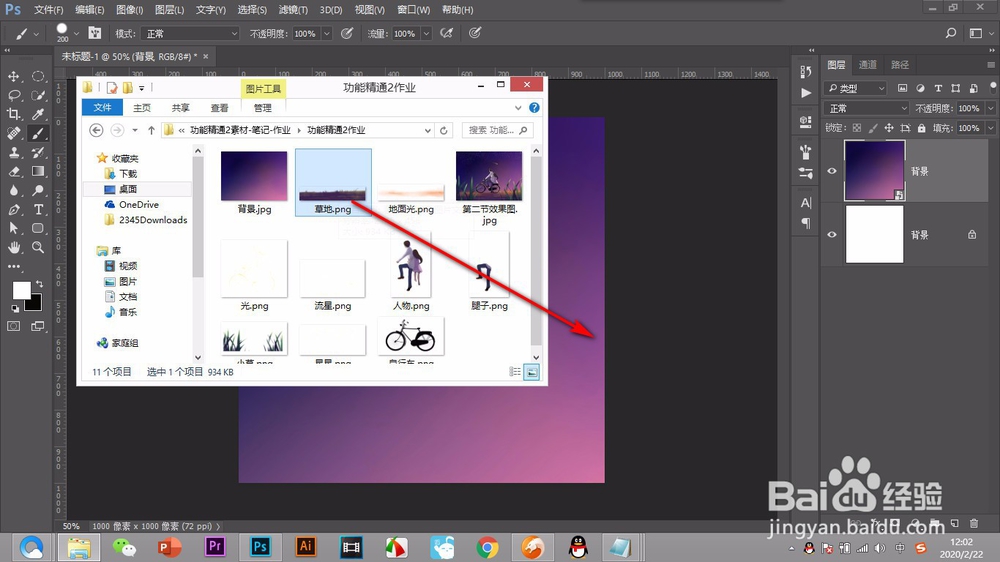
Task: Swap foreground and background colors
Action: [x=40, y=283]
